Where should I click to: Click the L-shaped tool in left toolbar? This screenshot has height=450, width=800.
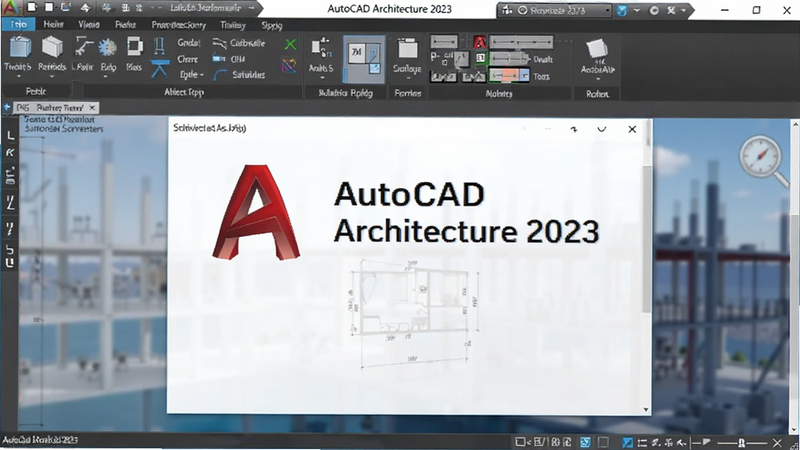click(10, 135)
